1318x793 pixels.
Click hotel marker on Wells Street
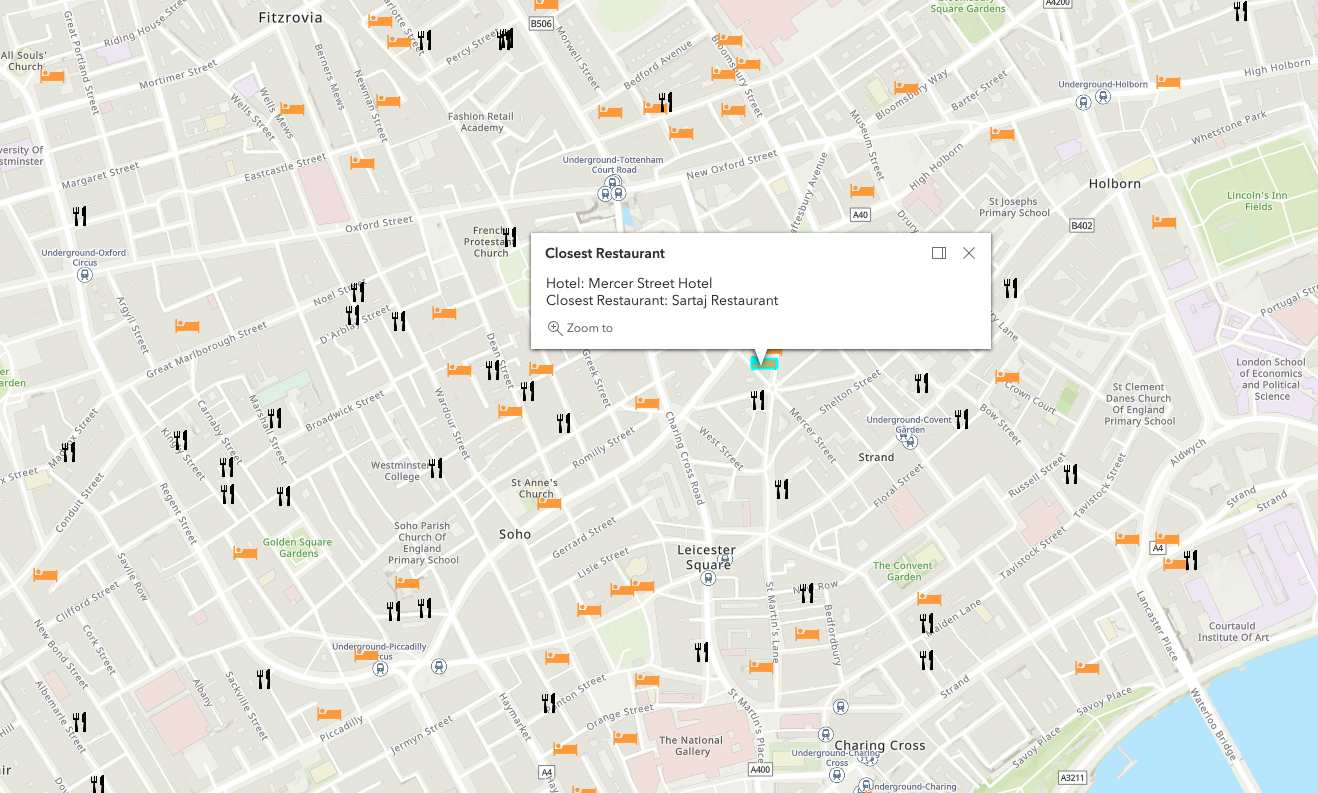[x=292, y=108]
